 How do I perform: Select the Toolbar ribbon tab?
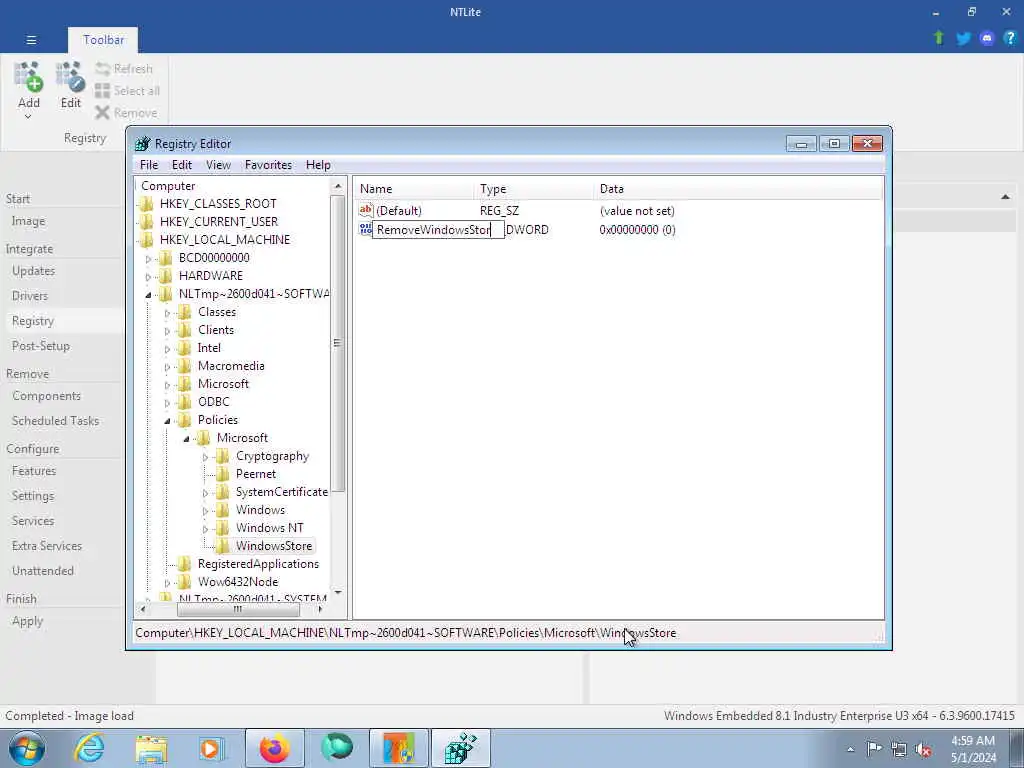(x=103, y=40)
